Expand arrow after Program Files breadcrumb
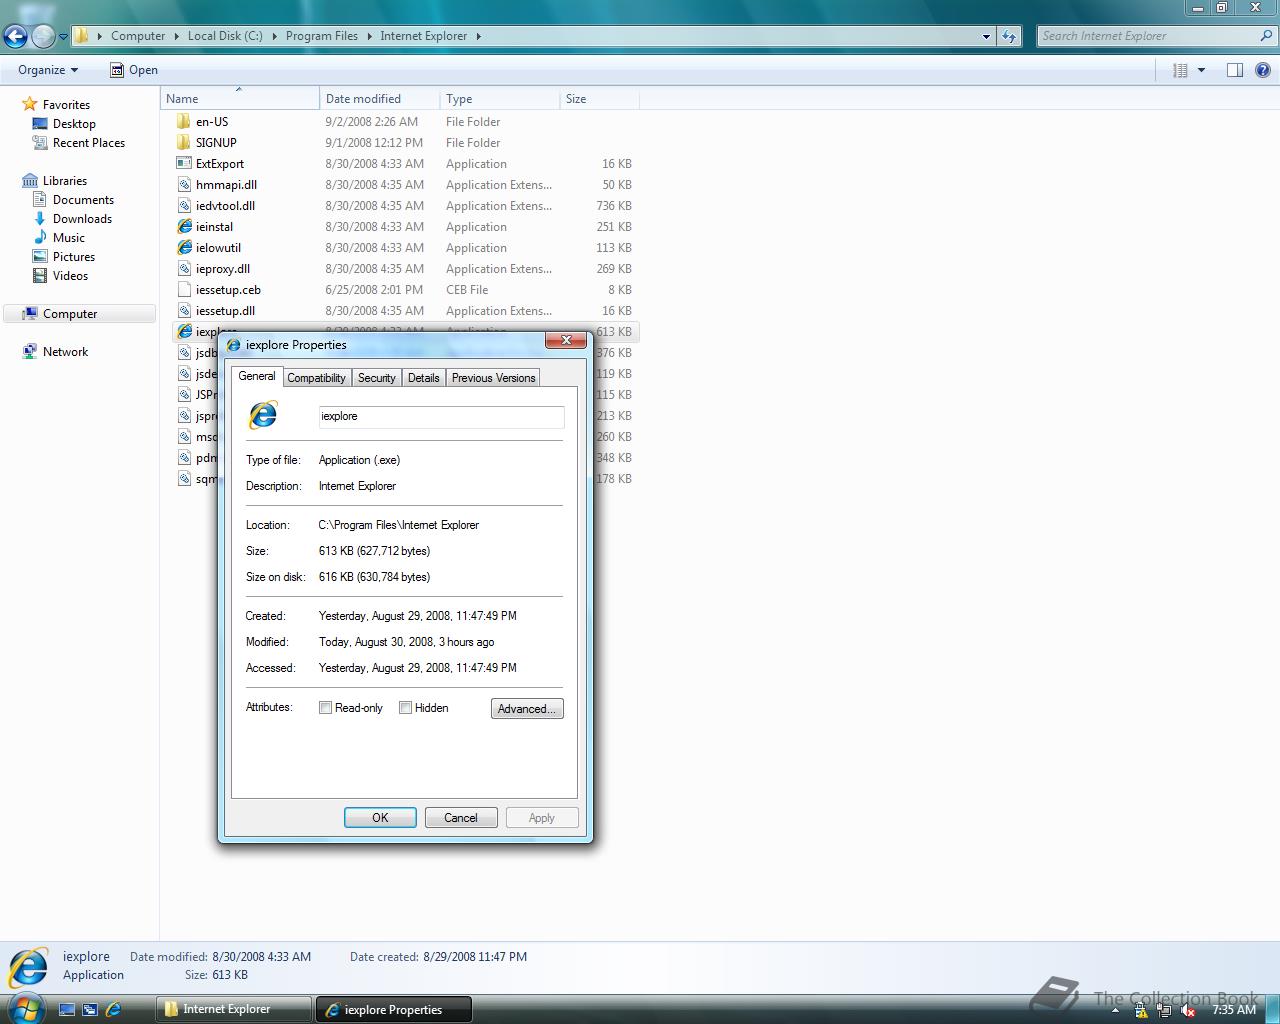Image resolution: width=1280 pixels, height=1024 pixels. pyautogui.click(x=369, y=36)
